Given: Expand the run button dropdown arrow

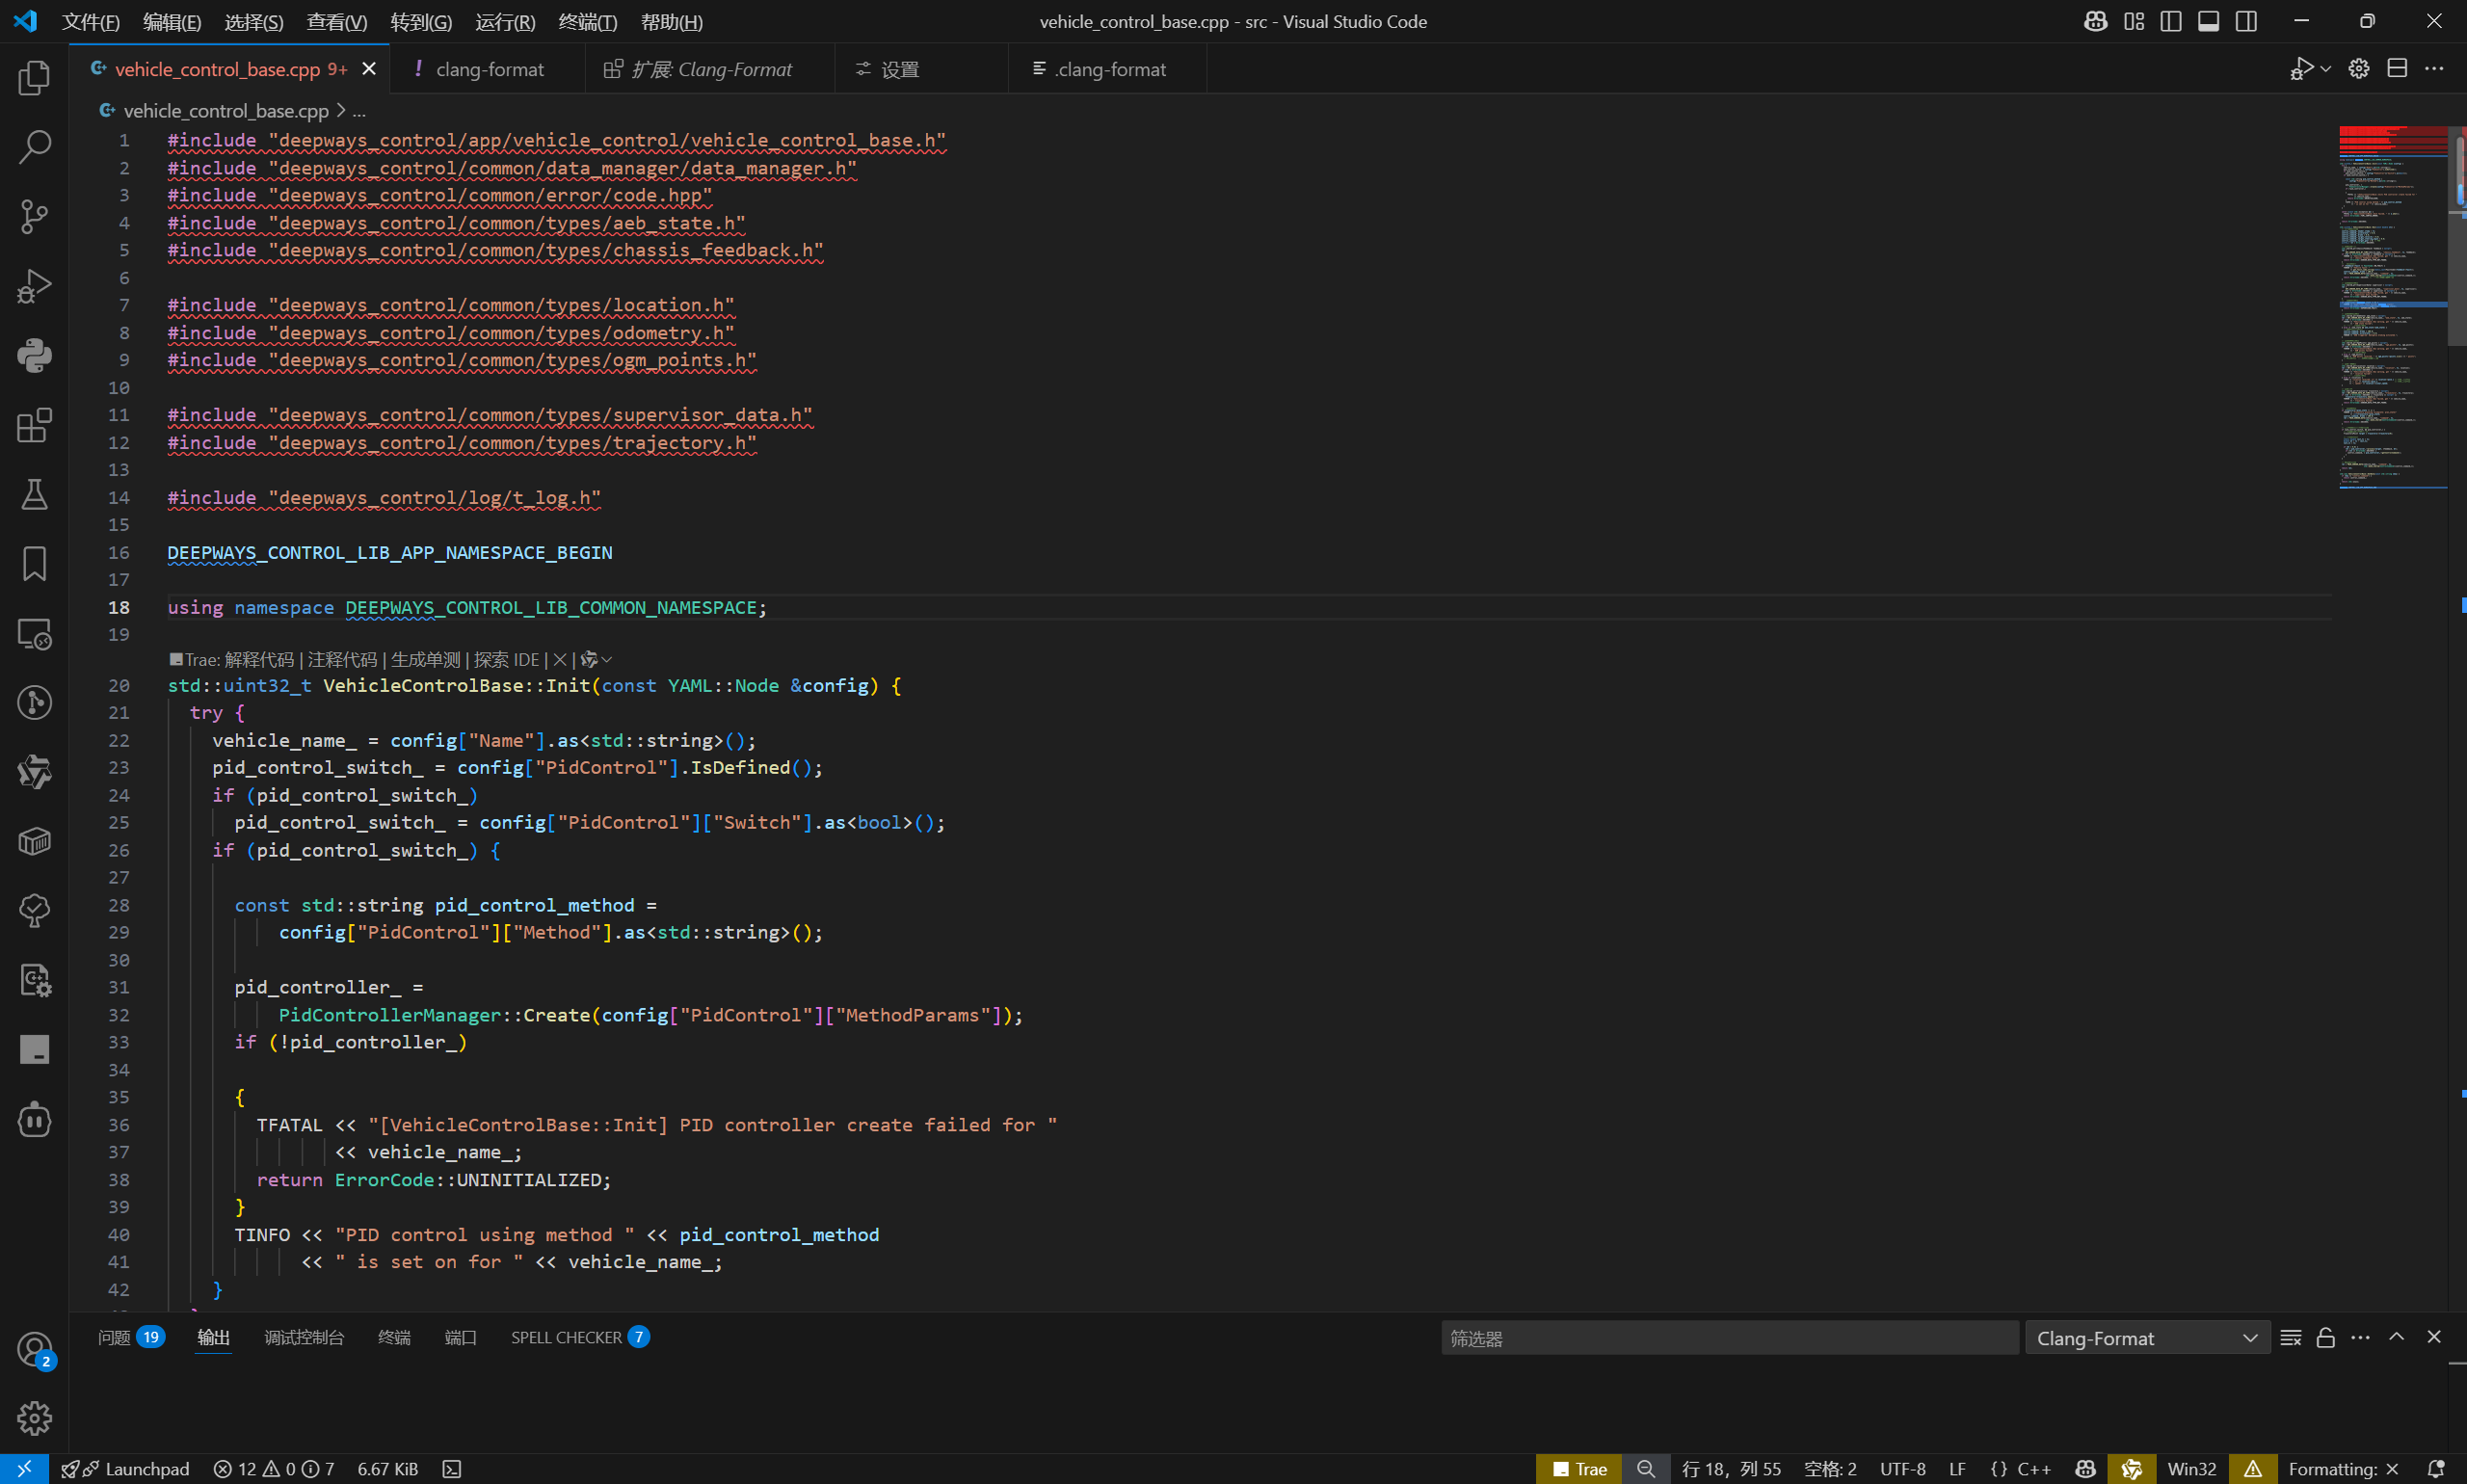Looking at the screenshot, I should (2325, 69).
